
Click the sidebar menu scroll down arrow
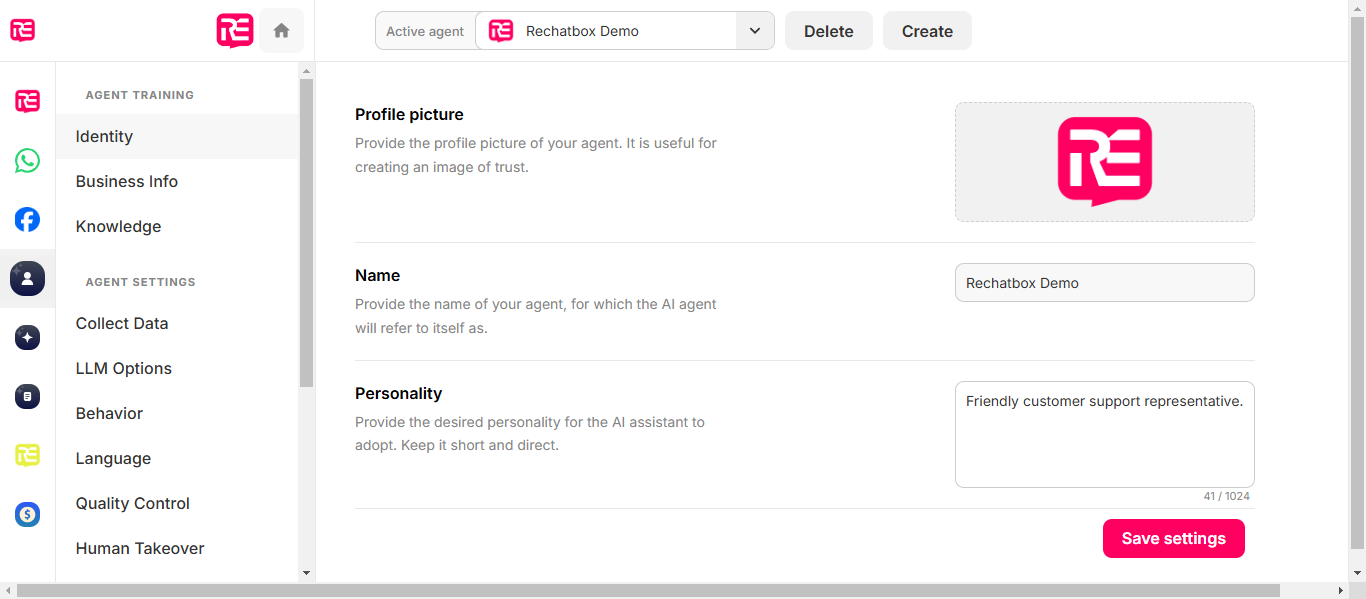[x=307, y=573]
